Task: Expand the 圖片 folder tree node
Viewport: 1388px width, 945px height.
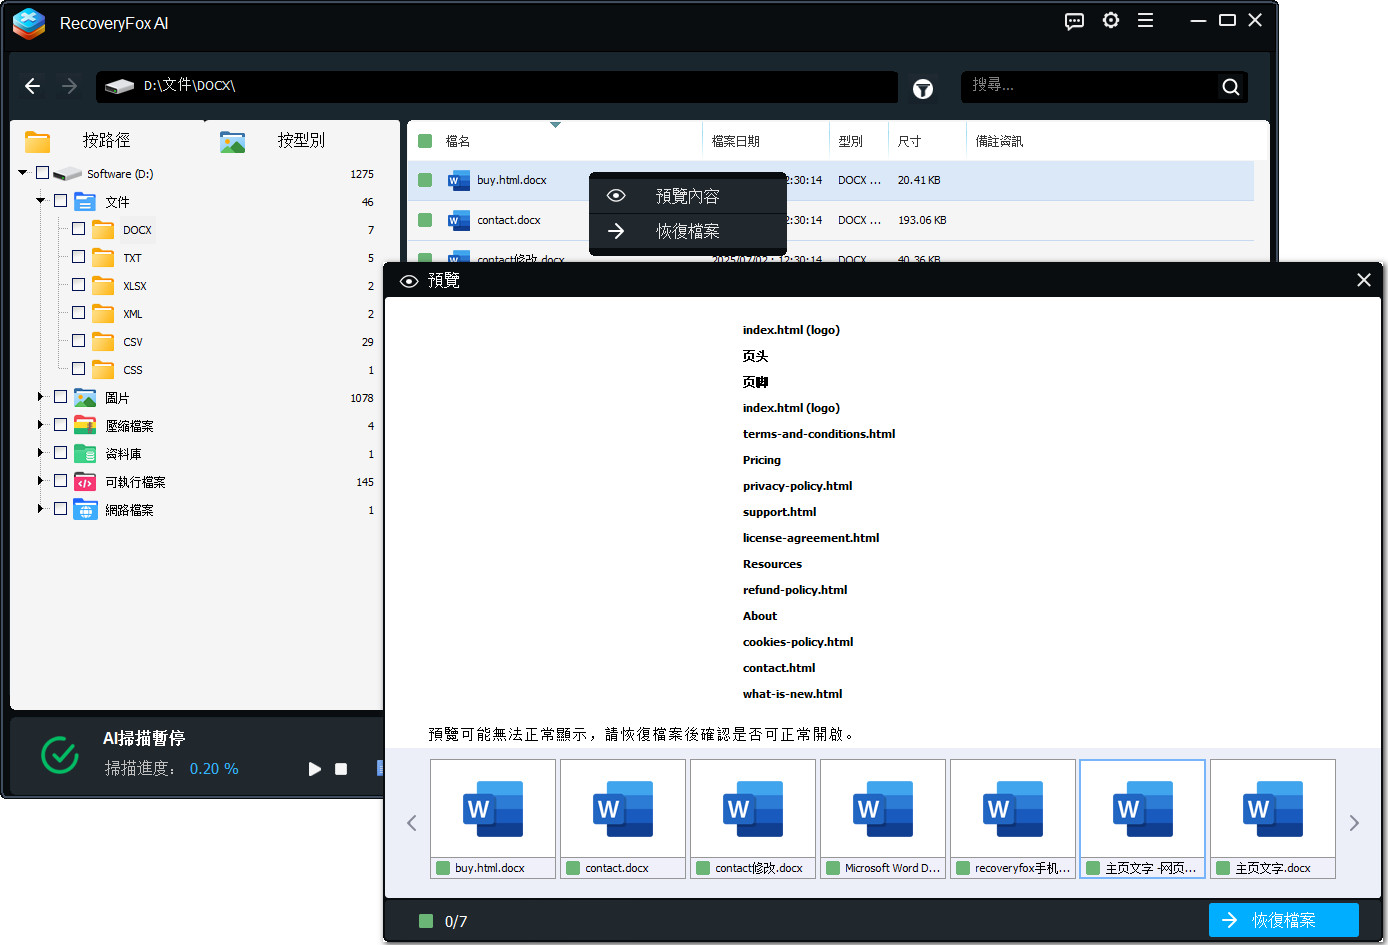Action: coord(40,397)
